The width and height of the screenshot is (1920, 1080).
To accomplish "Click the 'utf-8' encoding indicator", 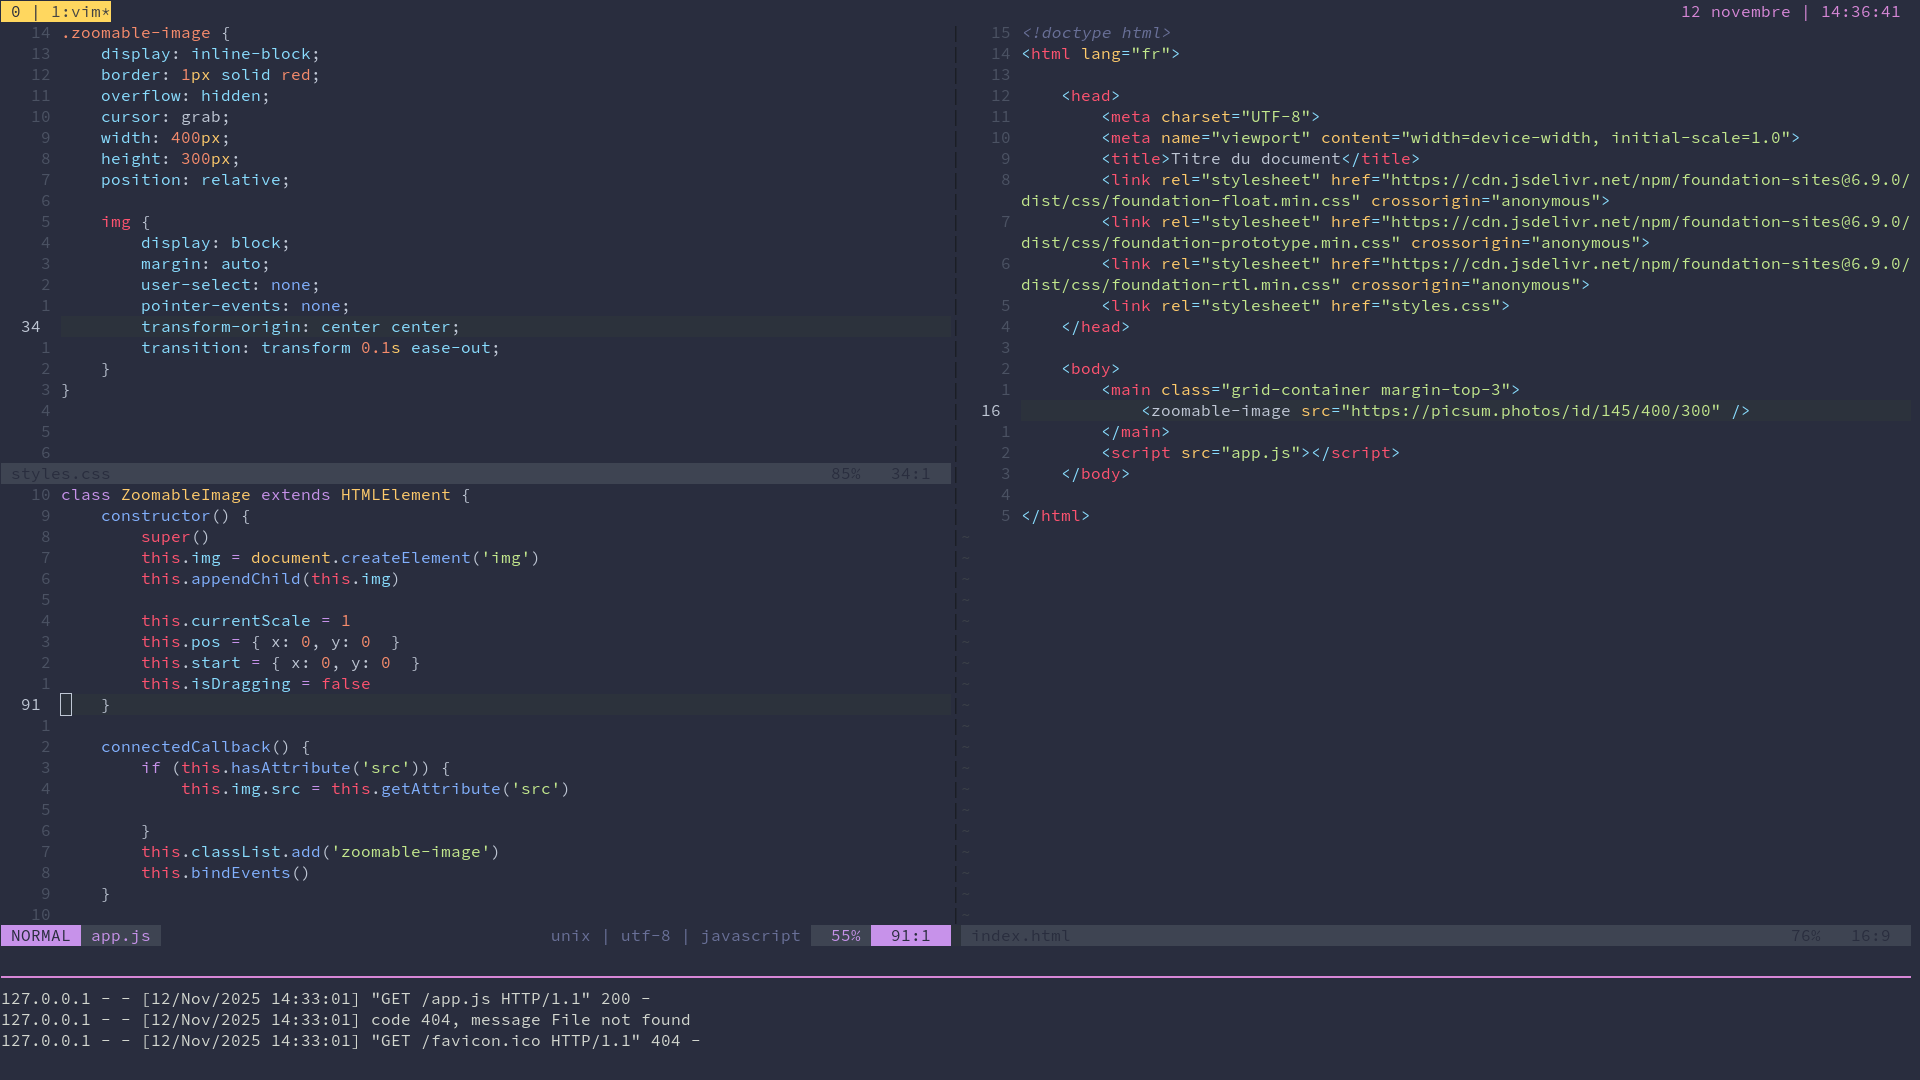I will pyautogui.click(x=645, y=936).
